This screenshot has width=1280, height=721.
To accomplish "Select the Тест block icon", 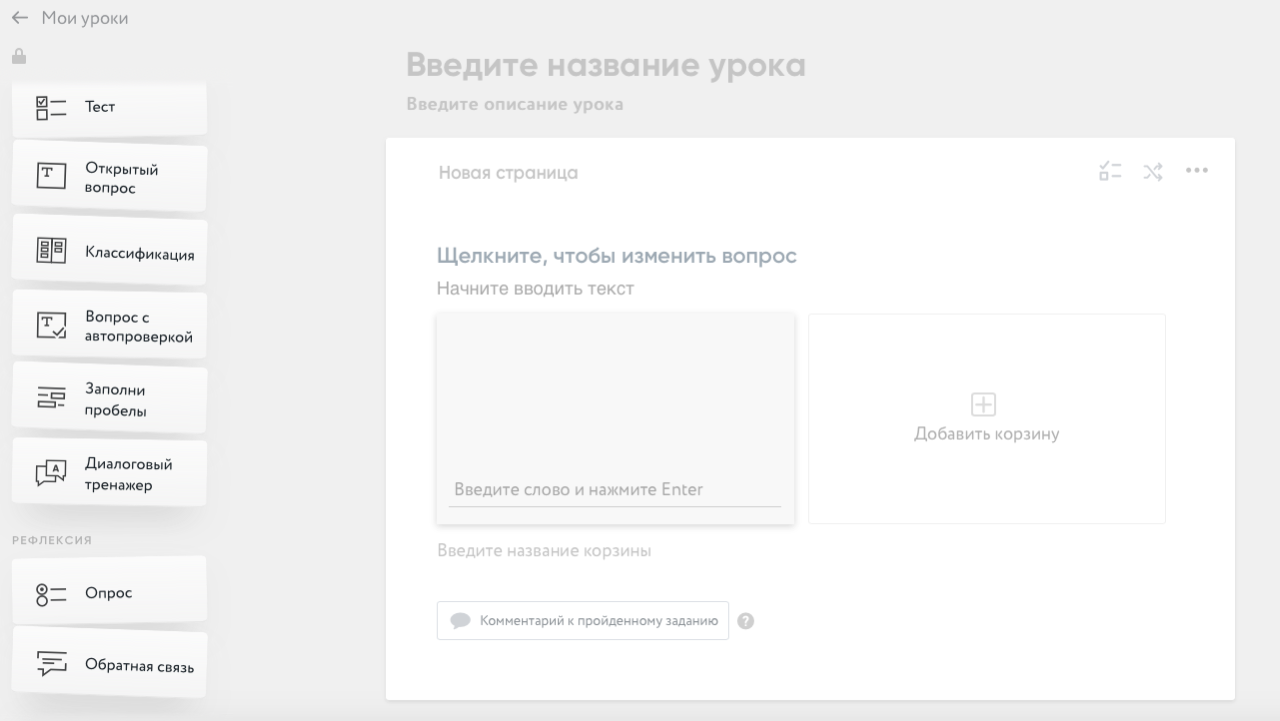I will click(51, 107).
